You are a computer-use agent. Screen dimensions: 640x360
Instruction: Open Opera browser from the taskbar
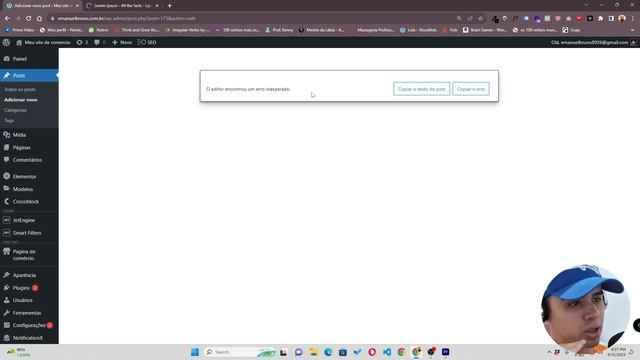point(372,352)
